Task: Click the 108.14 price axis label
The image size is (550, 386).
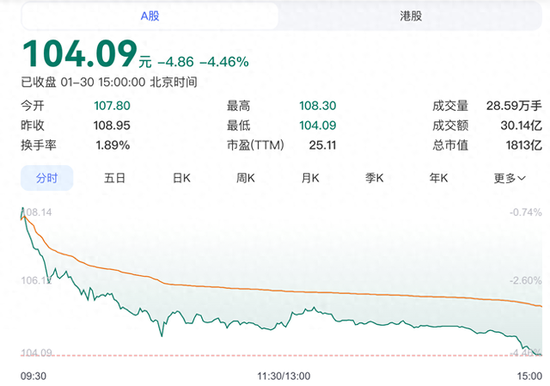Action: pos(36,212)
